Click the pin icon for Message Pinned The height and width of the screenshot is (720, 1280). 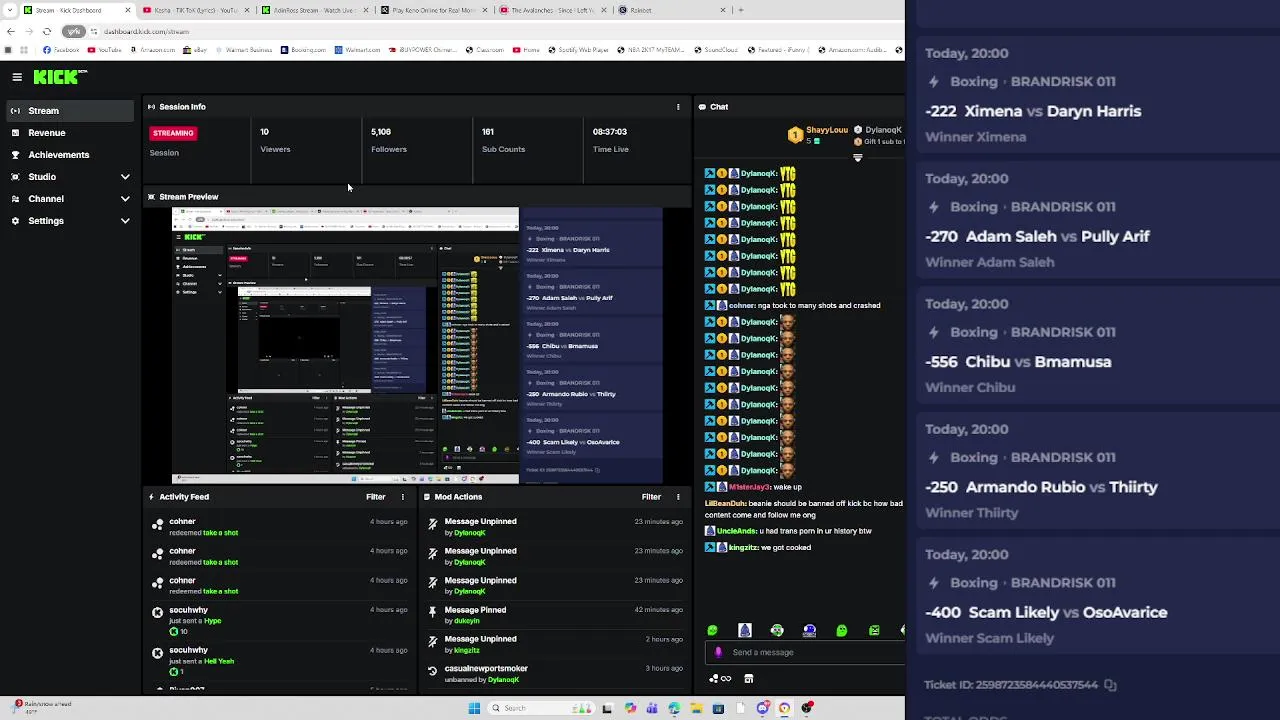point(432,611)
